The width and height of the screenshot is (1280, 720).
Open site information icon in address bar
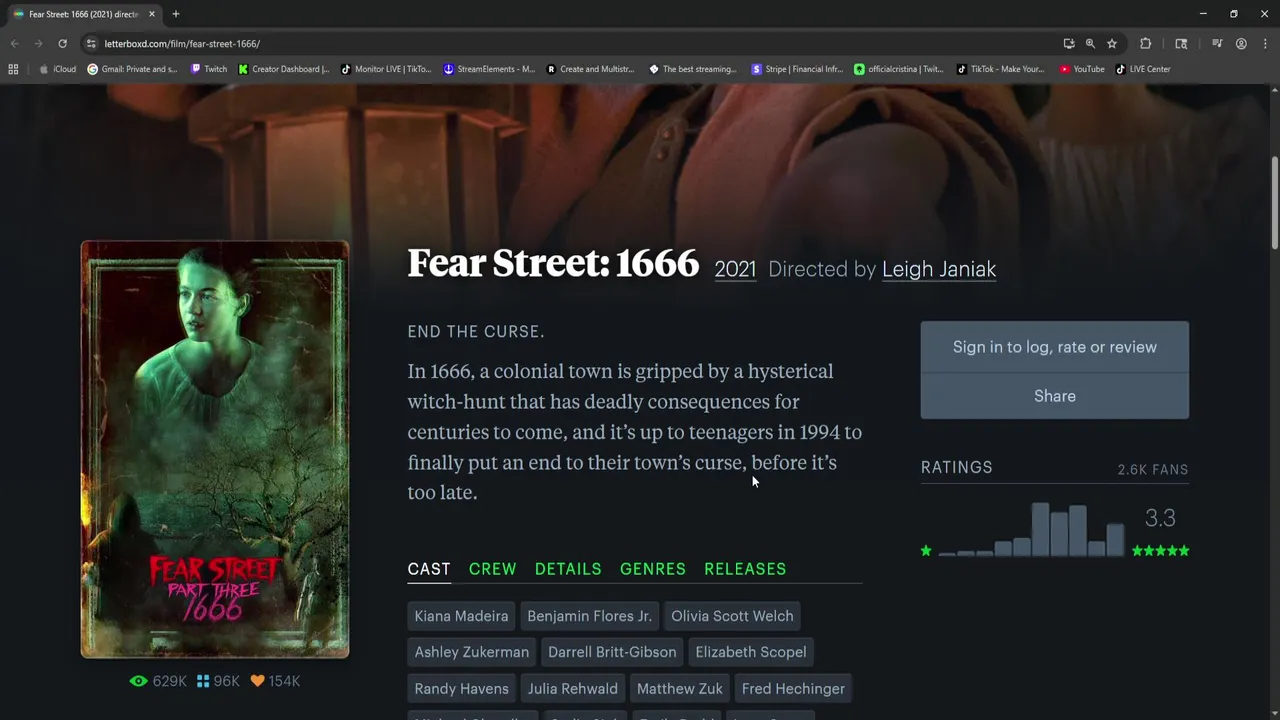coord(91,44)
